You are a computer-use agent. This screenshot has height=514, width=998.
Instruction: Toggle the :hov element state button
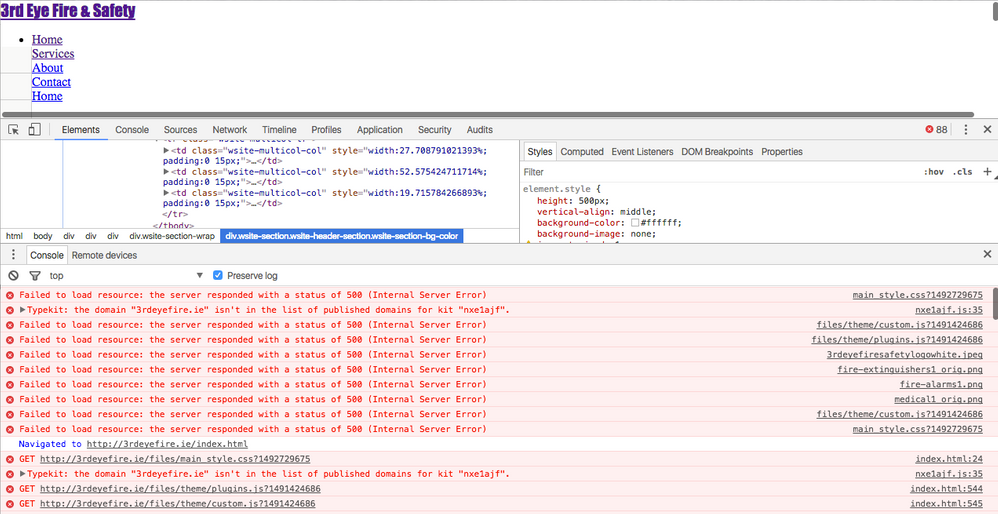(933, 172)
